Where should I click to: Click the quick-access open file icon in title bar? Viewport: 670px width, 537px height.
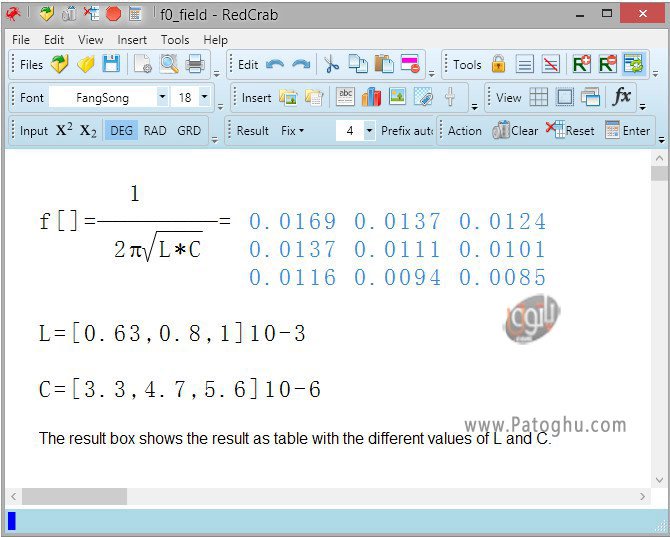(47, 14)
